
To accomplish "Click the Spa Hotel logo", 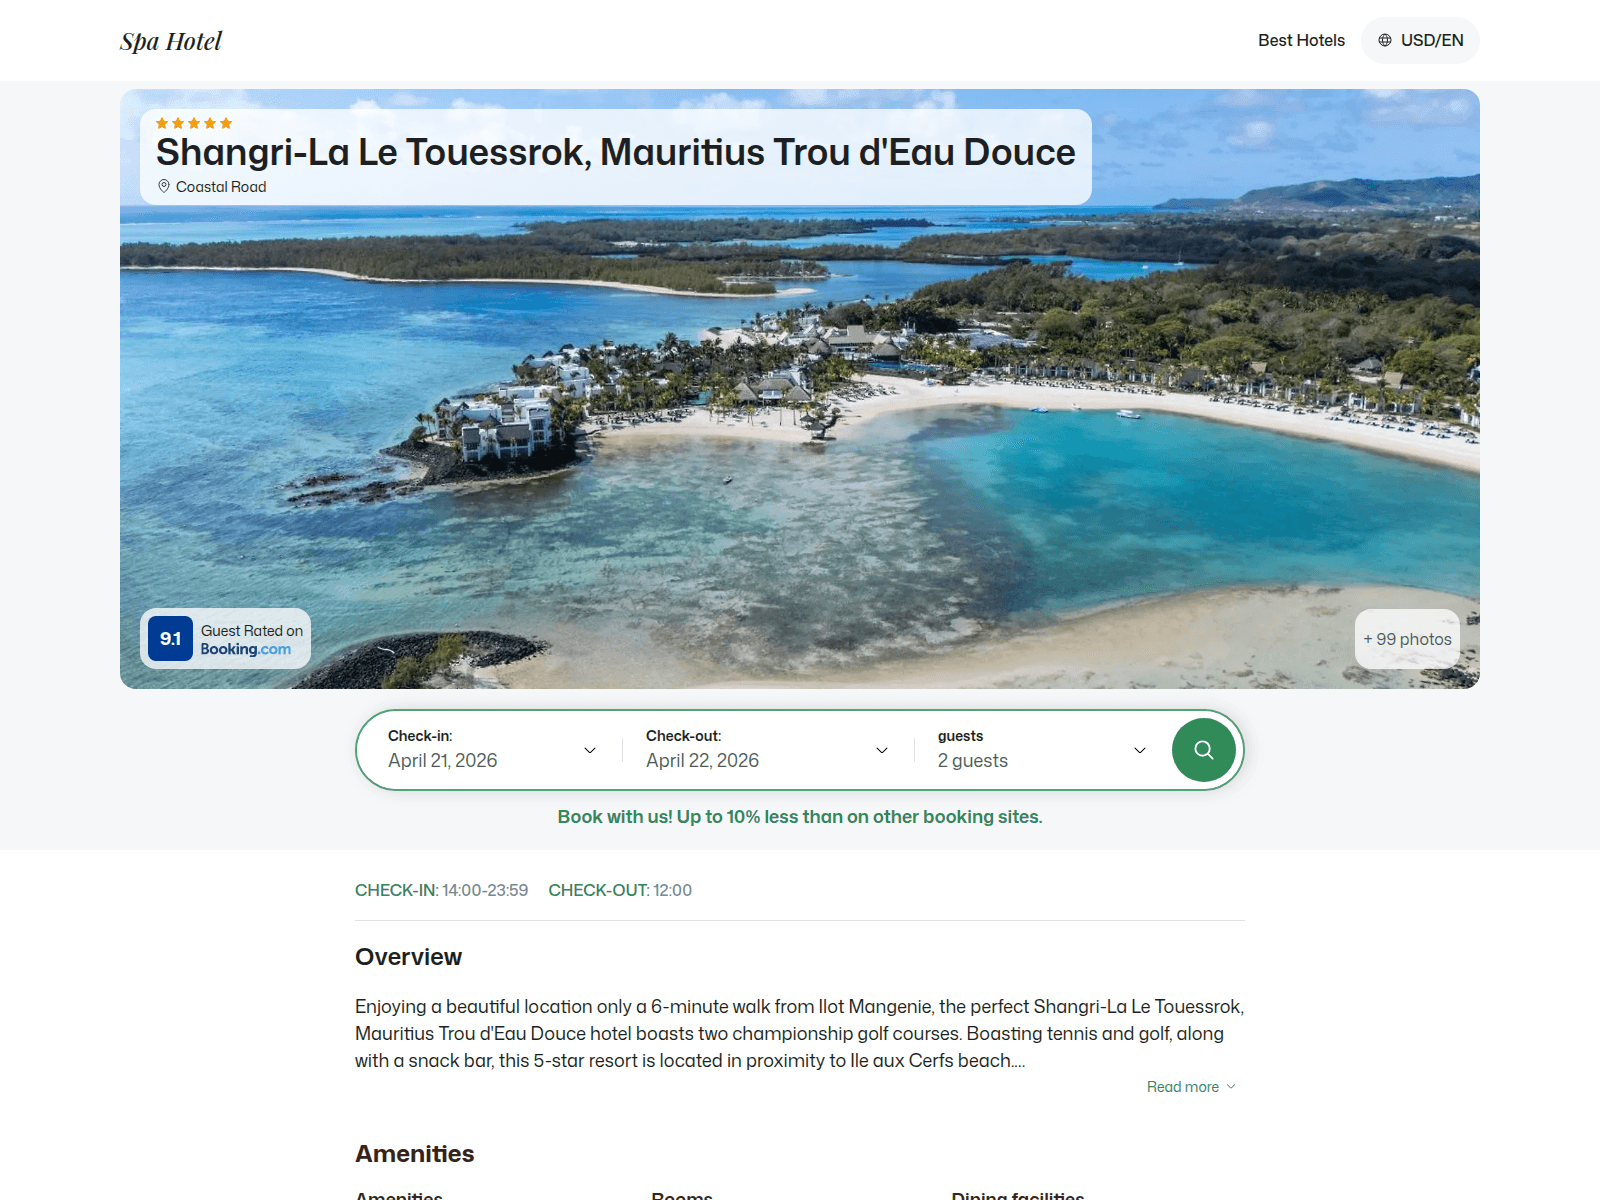I will (x=171, y=41).
